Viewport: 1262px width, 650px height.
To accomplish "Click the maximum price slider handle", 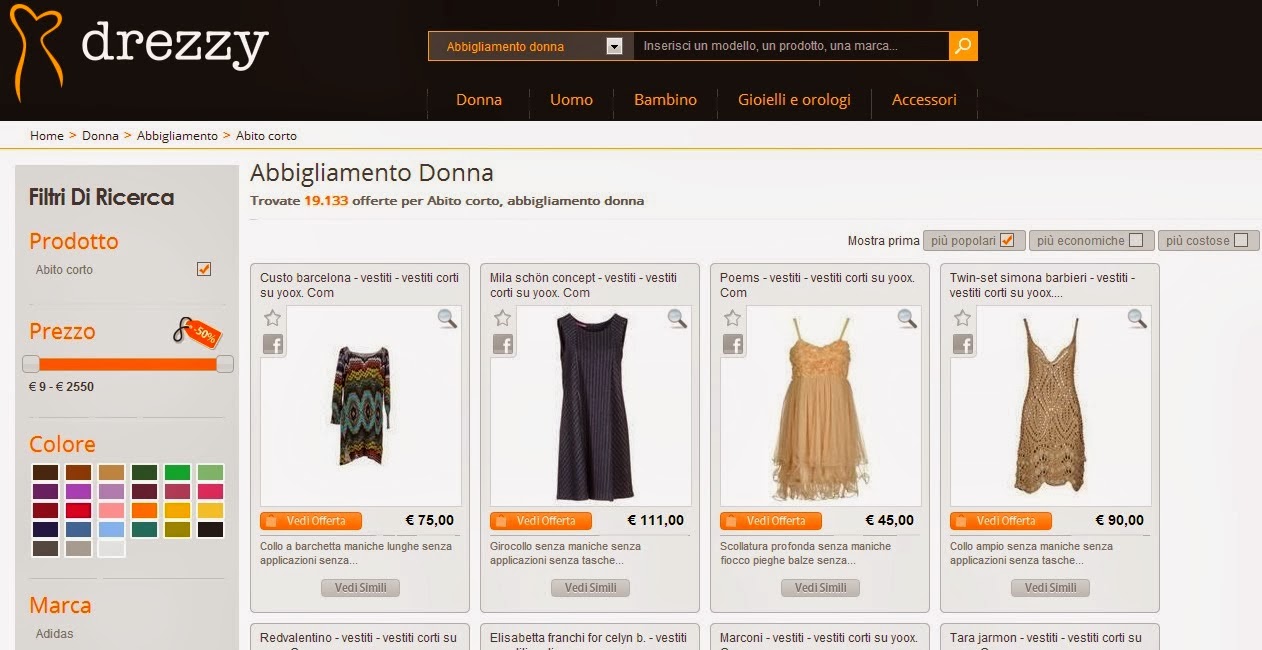I will click(x=225, y=364).
